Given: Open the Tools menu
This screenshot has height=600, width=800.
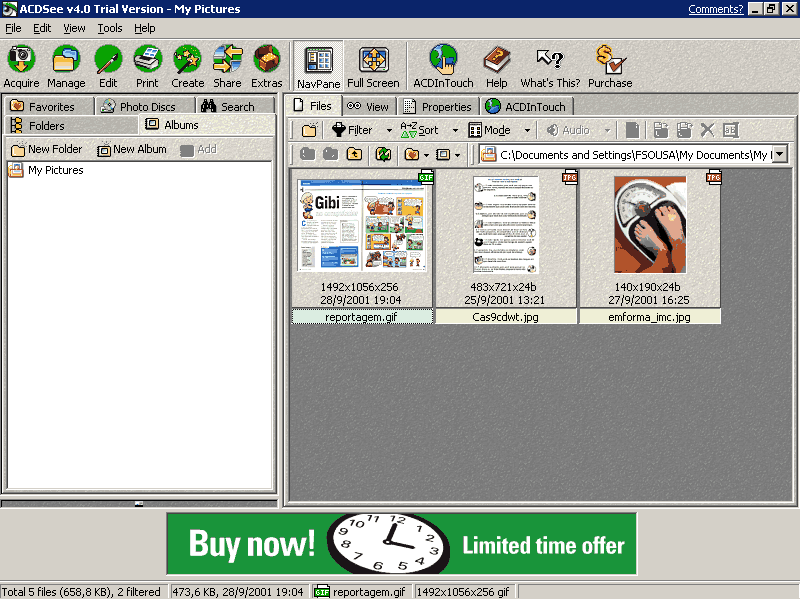Looking at the screenshot, I should 109,28.
